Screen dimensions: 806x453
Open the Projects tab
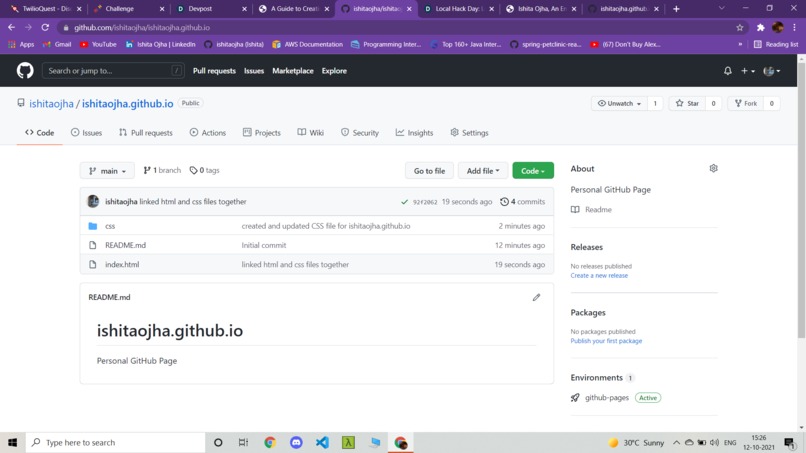click(x=262, y=133)
